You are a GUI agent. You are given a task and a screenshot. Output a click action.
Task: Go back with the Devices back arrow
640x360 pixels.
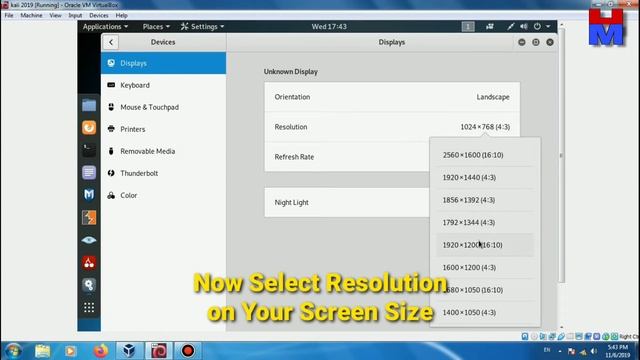tap(111, 42)
